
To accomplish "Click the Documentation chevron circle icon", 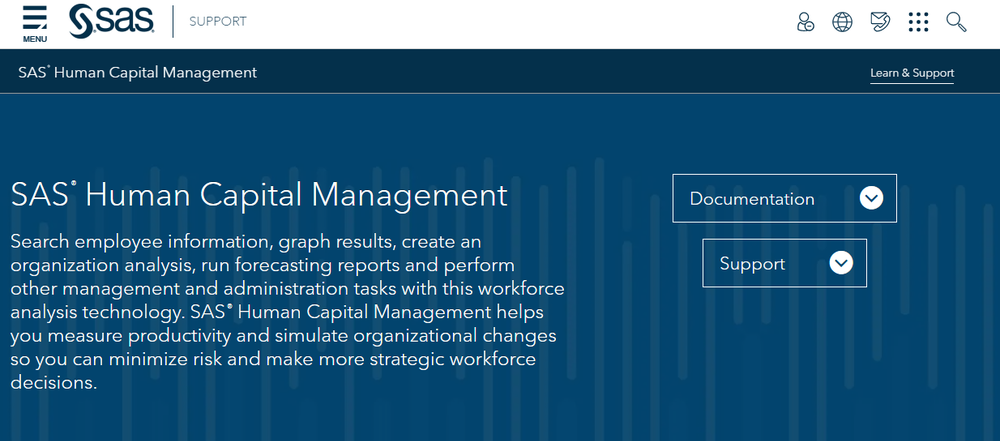I will (871, 198).
